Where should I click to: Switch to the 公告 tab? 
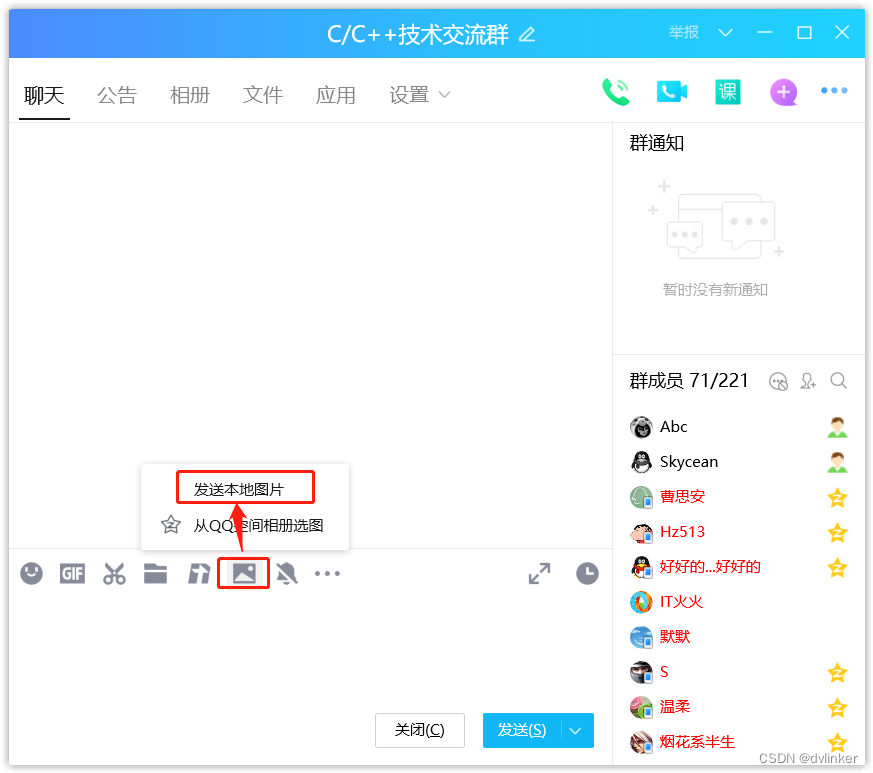pos(117,96)
